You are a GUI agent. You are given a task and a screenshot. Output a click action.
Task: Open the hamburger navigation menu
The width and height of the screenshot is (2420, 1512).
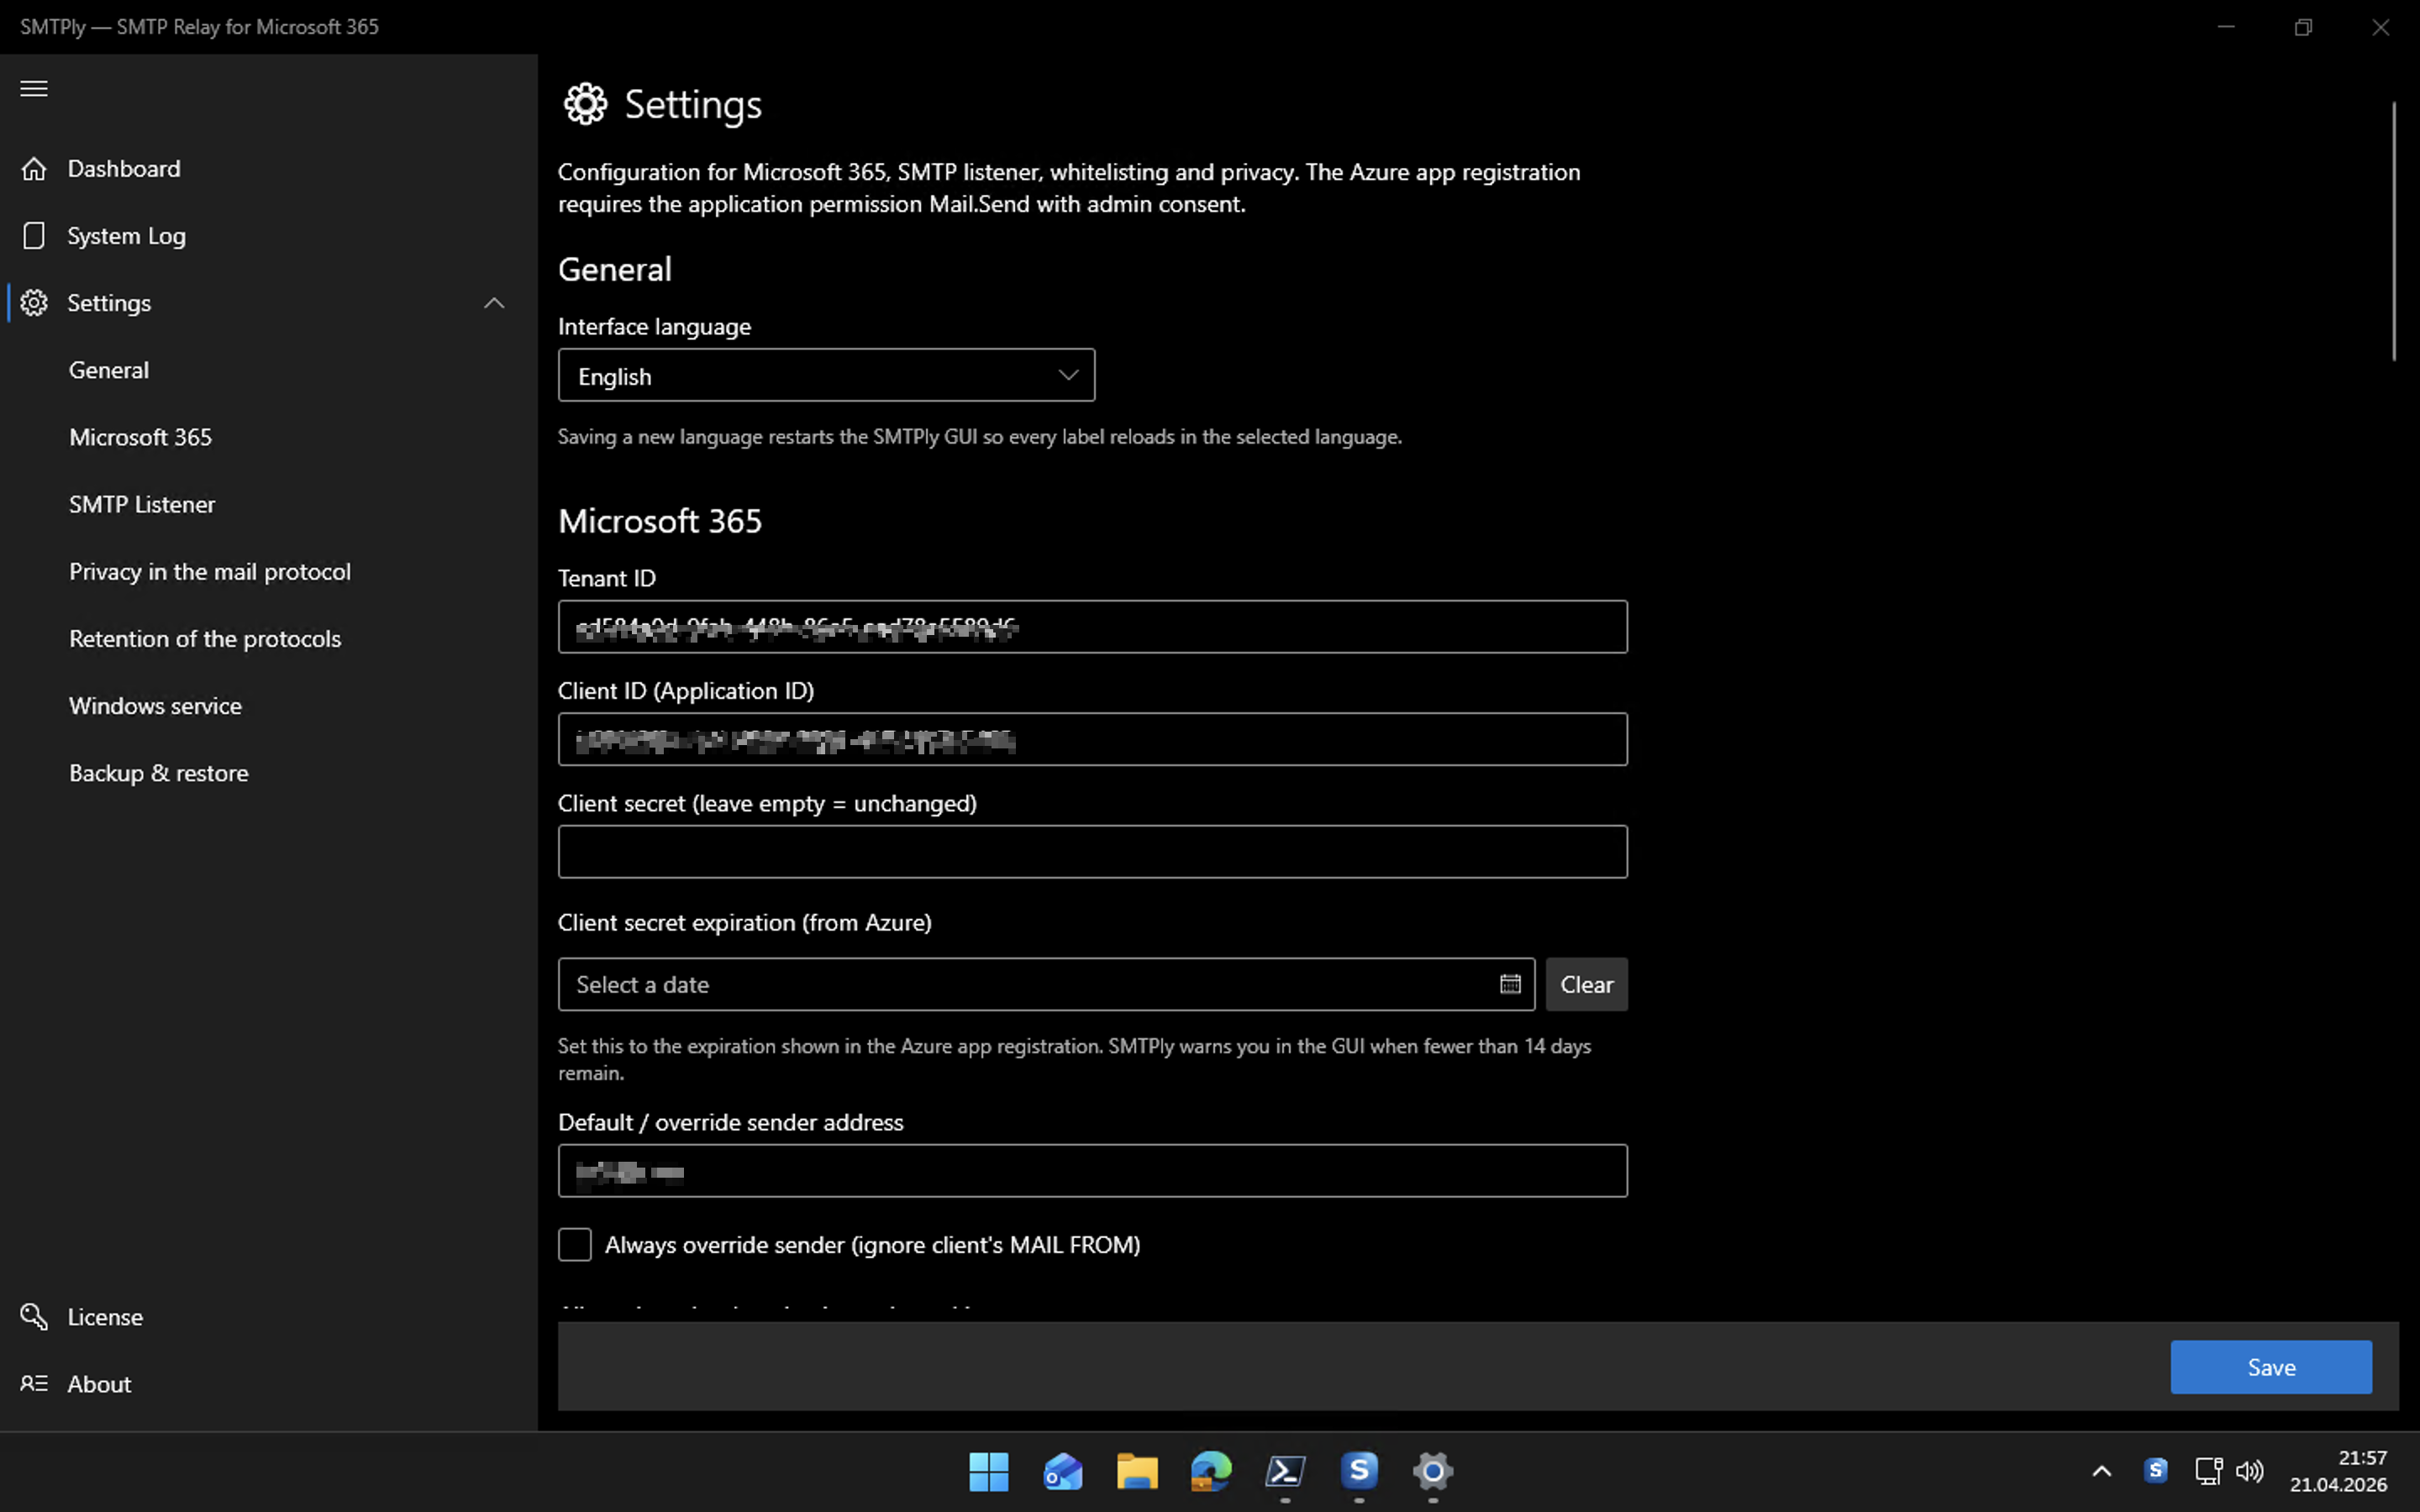coord(33,88)
